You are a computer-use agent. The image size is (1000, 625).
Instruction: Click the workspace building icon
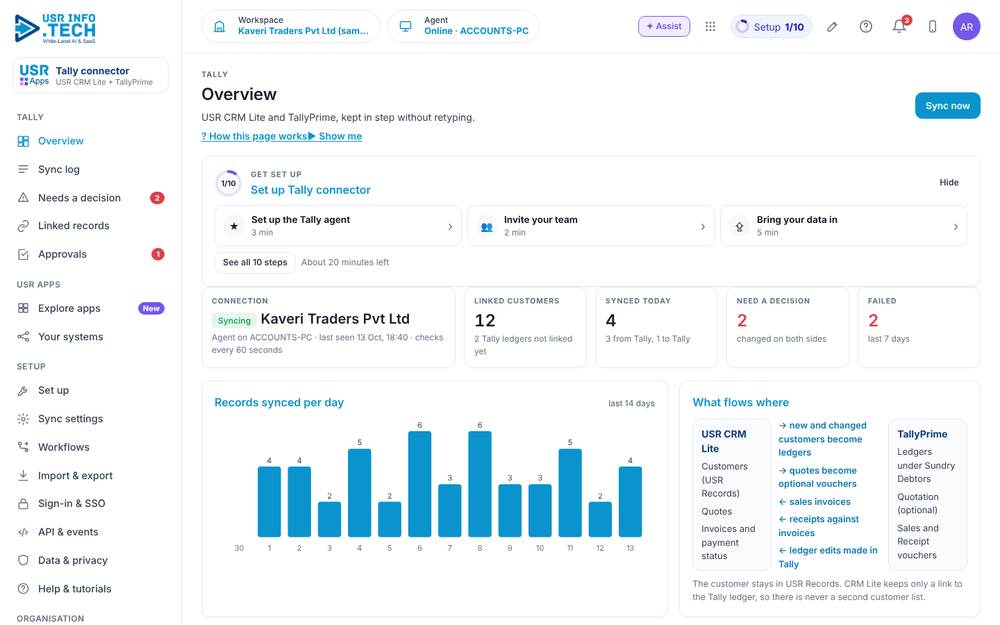[219, 26]
